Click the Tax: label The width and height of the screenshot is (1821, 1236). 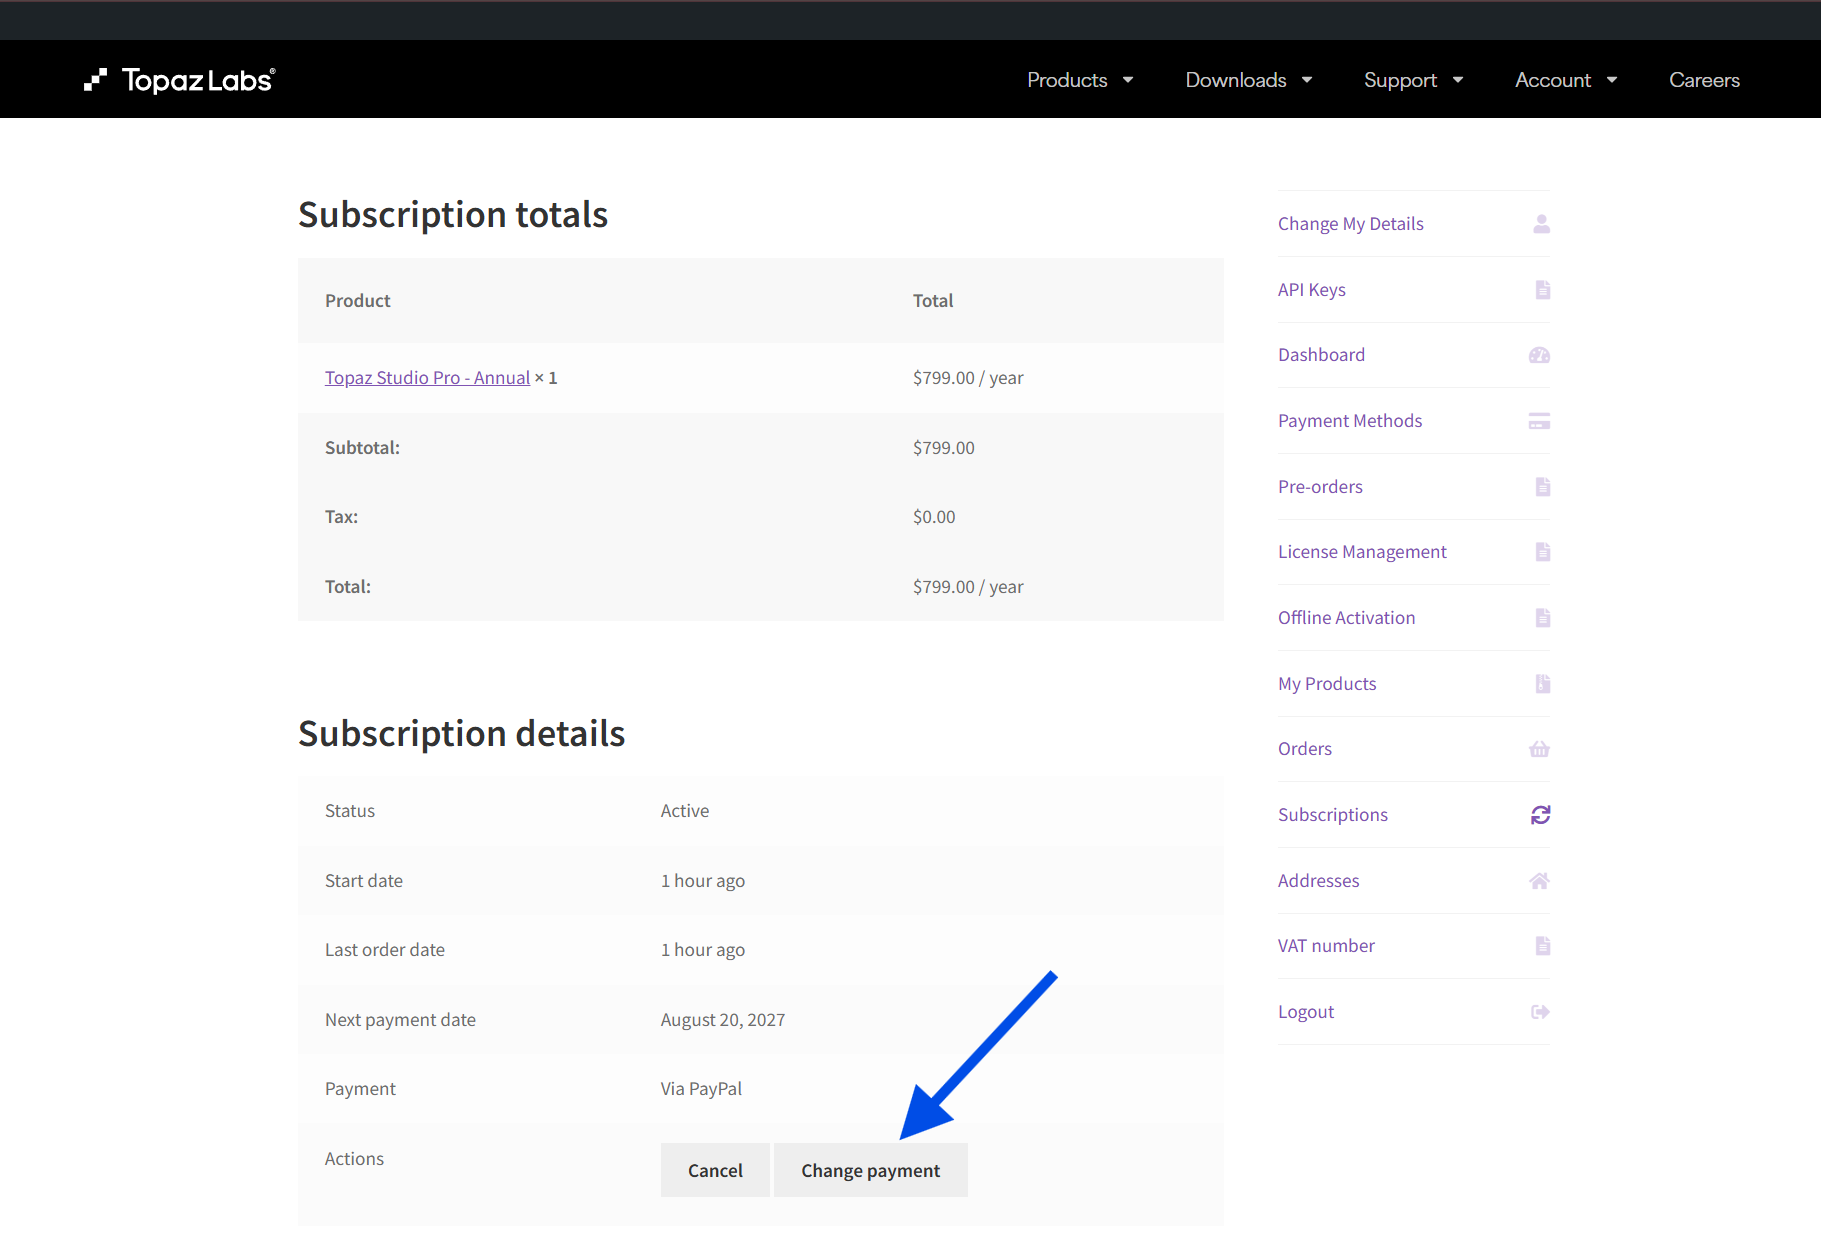pyautogui.click(x=341, y=517)
